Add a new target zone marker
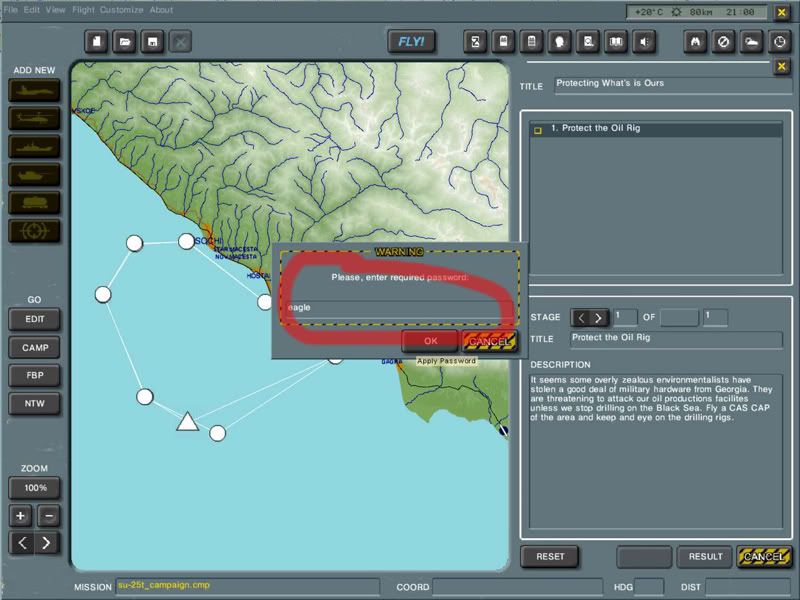800x600 pixels. click(x=35, y=231)
